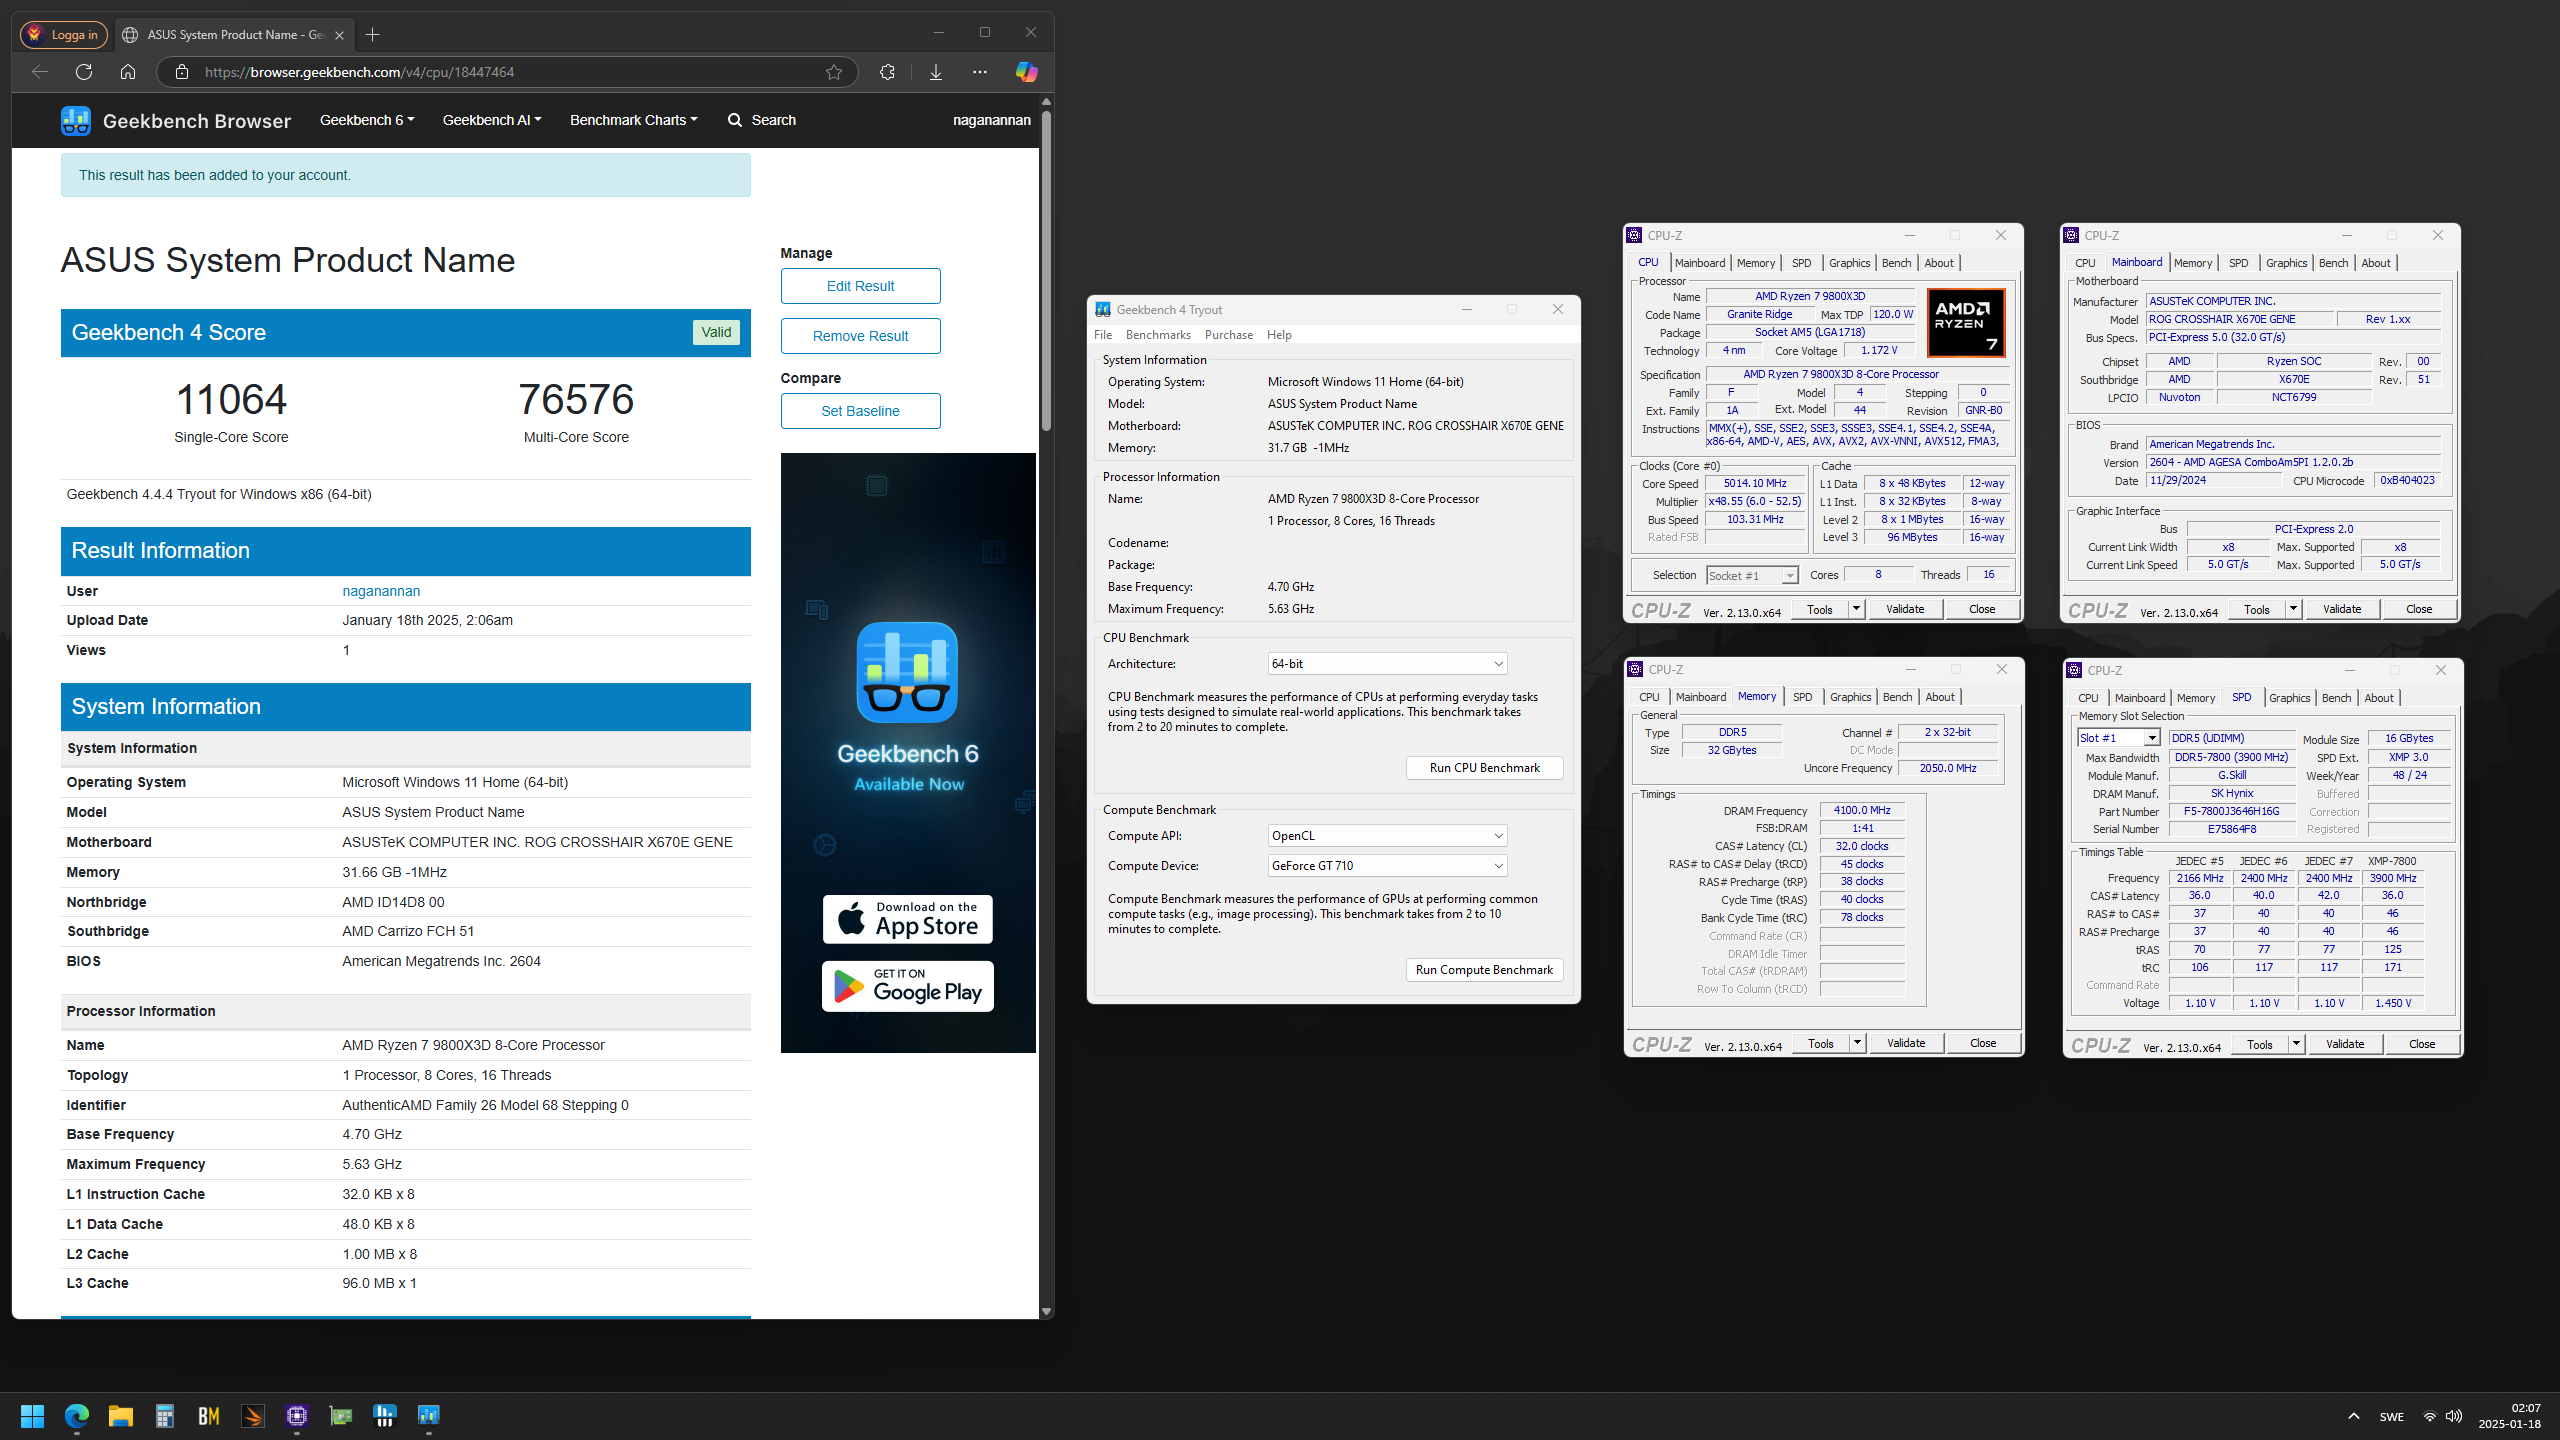The height and width of the screenshot is (1440, 2560).
Task: Click the Valid badge on score header
Action: click(x=716, y=332)
